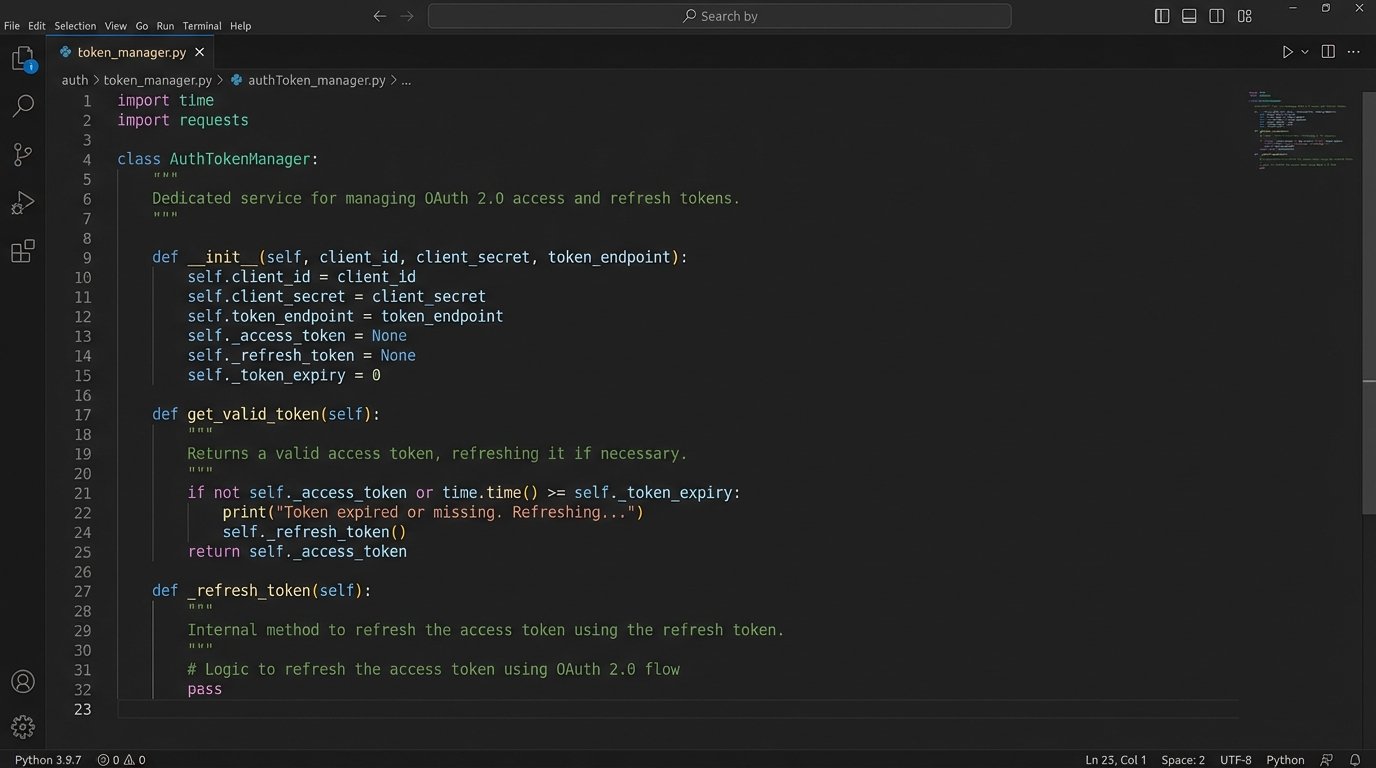Open Run and Debug view

click(23, 203)
